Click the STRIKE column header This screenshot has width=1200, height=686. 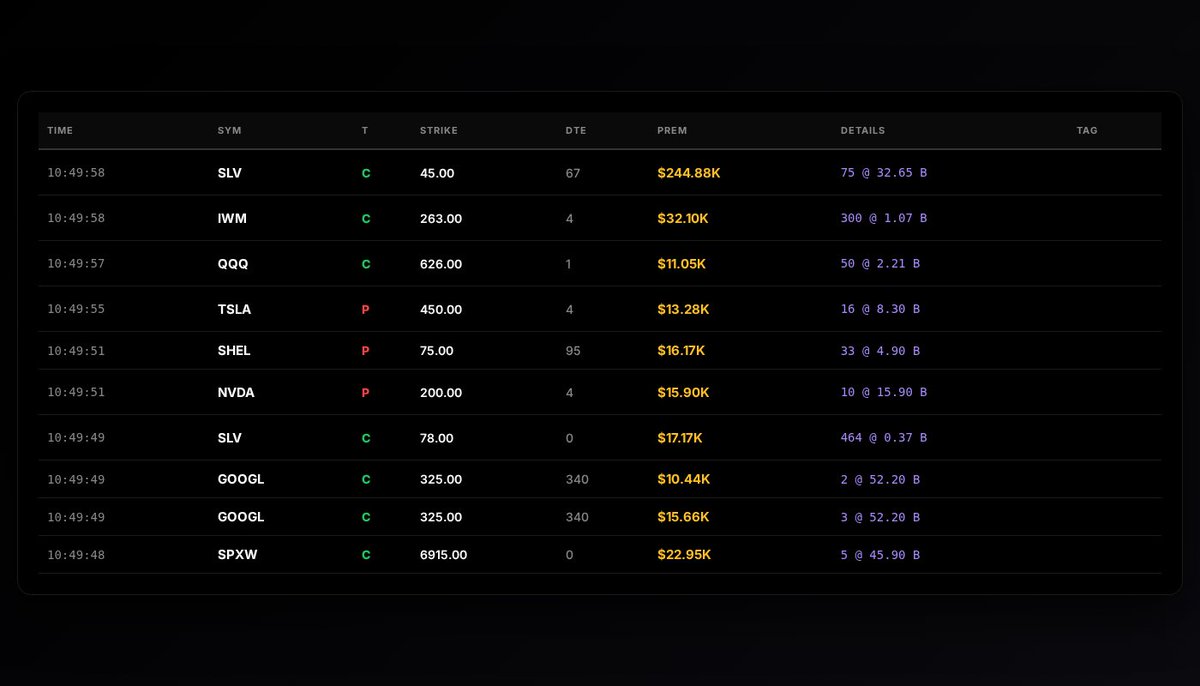tap(439, 131)
